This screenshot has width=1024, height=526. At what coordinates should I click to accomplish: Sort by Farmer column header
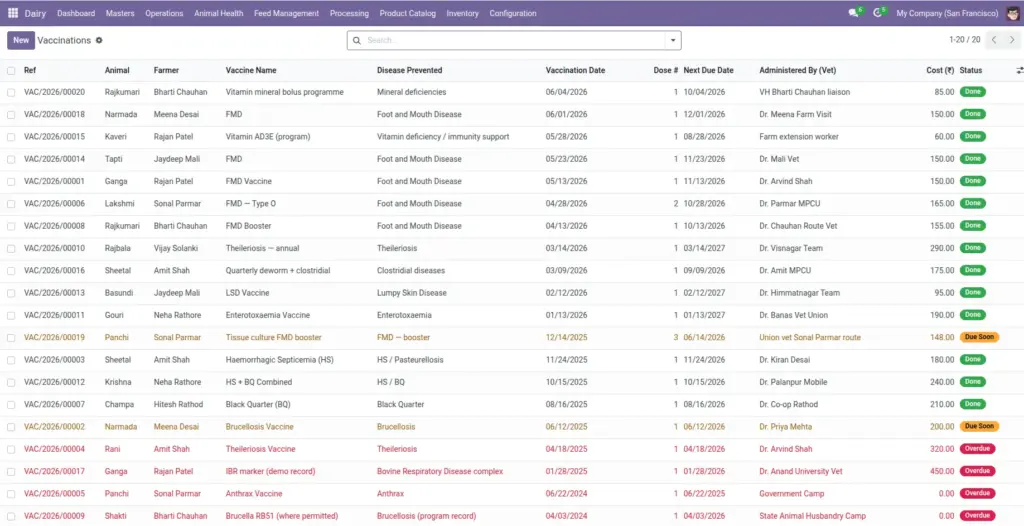(166, 71)
